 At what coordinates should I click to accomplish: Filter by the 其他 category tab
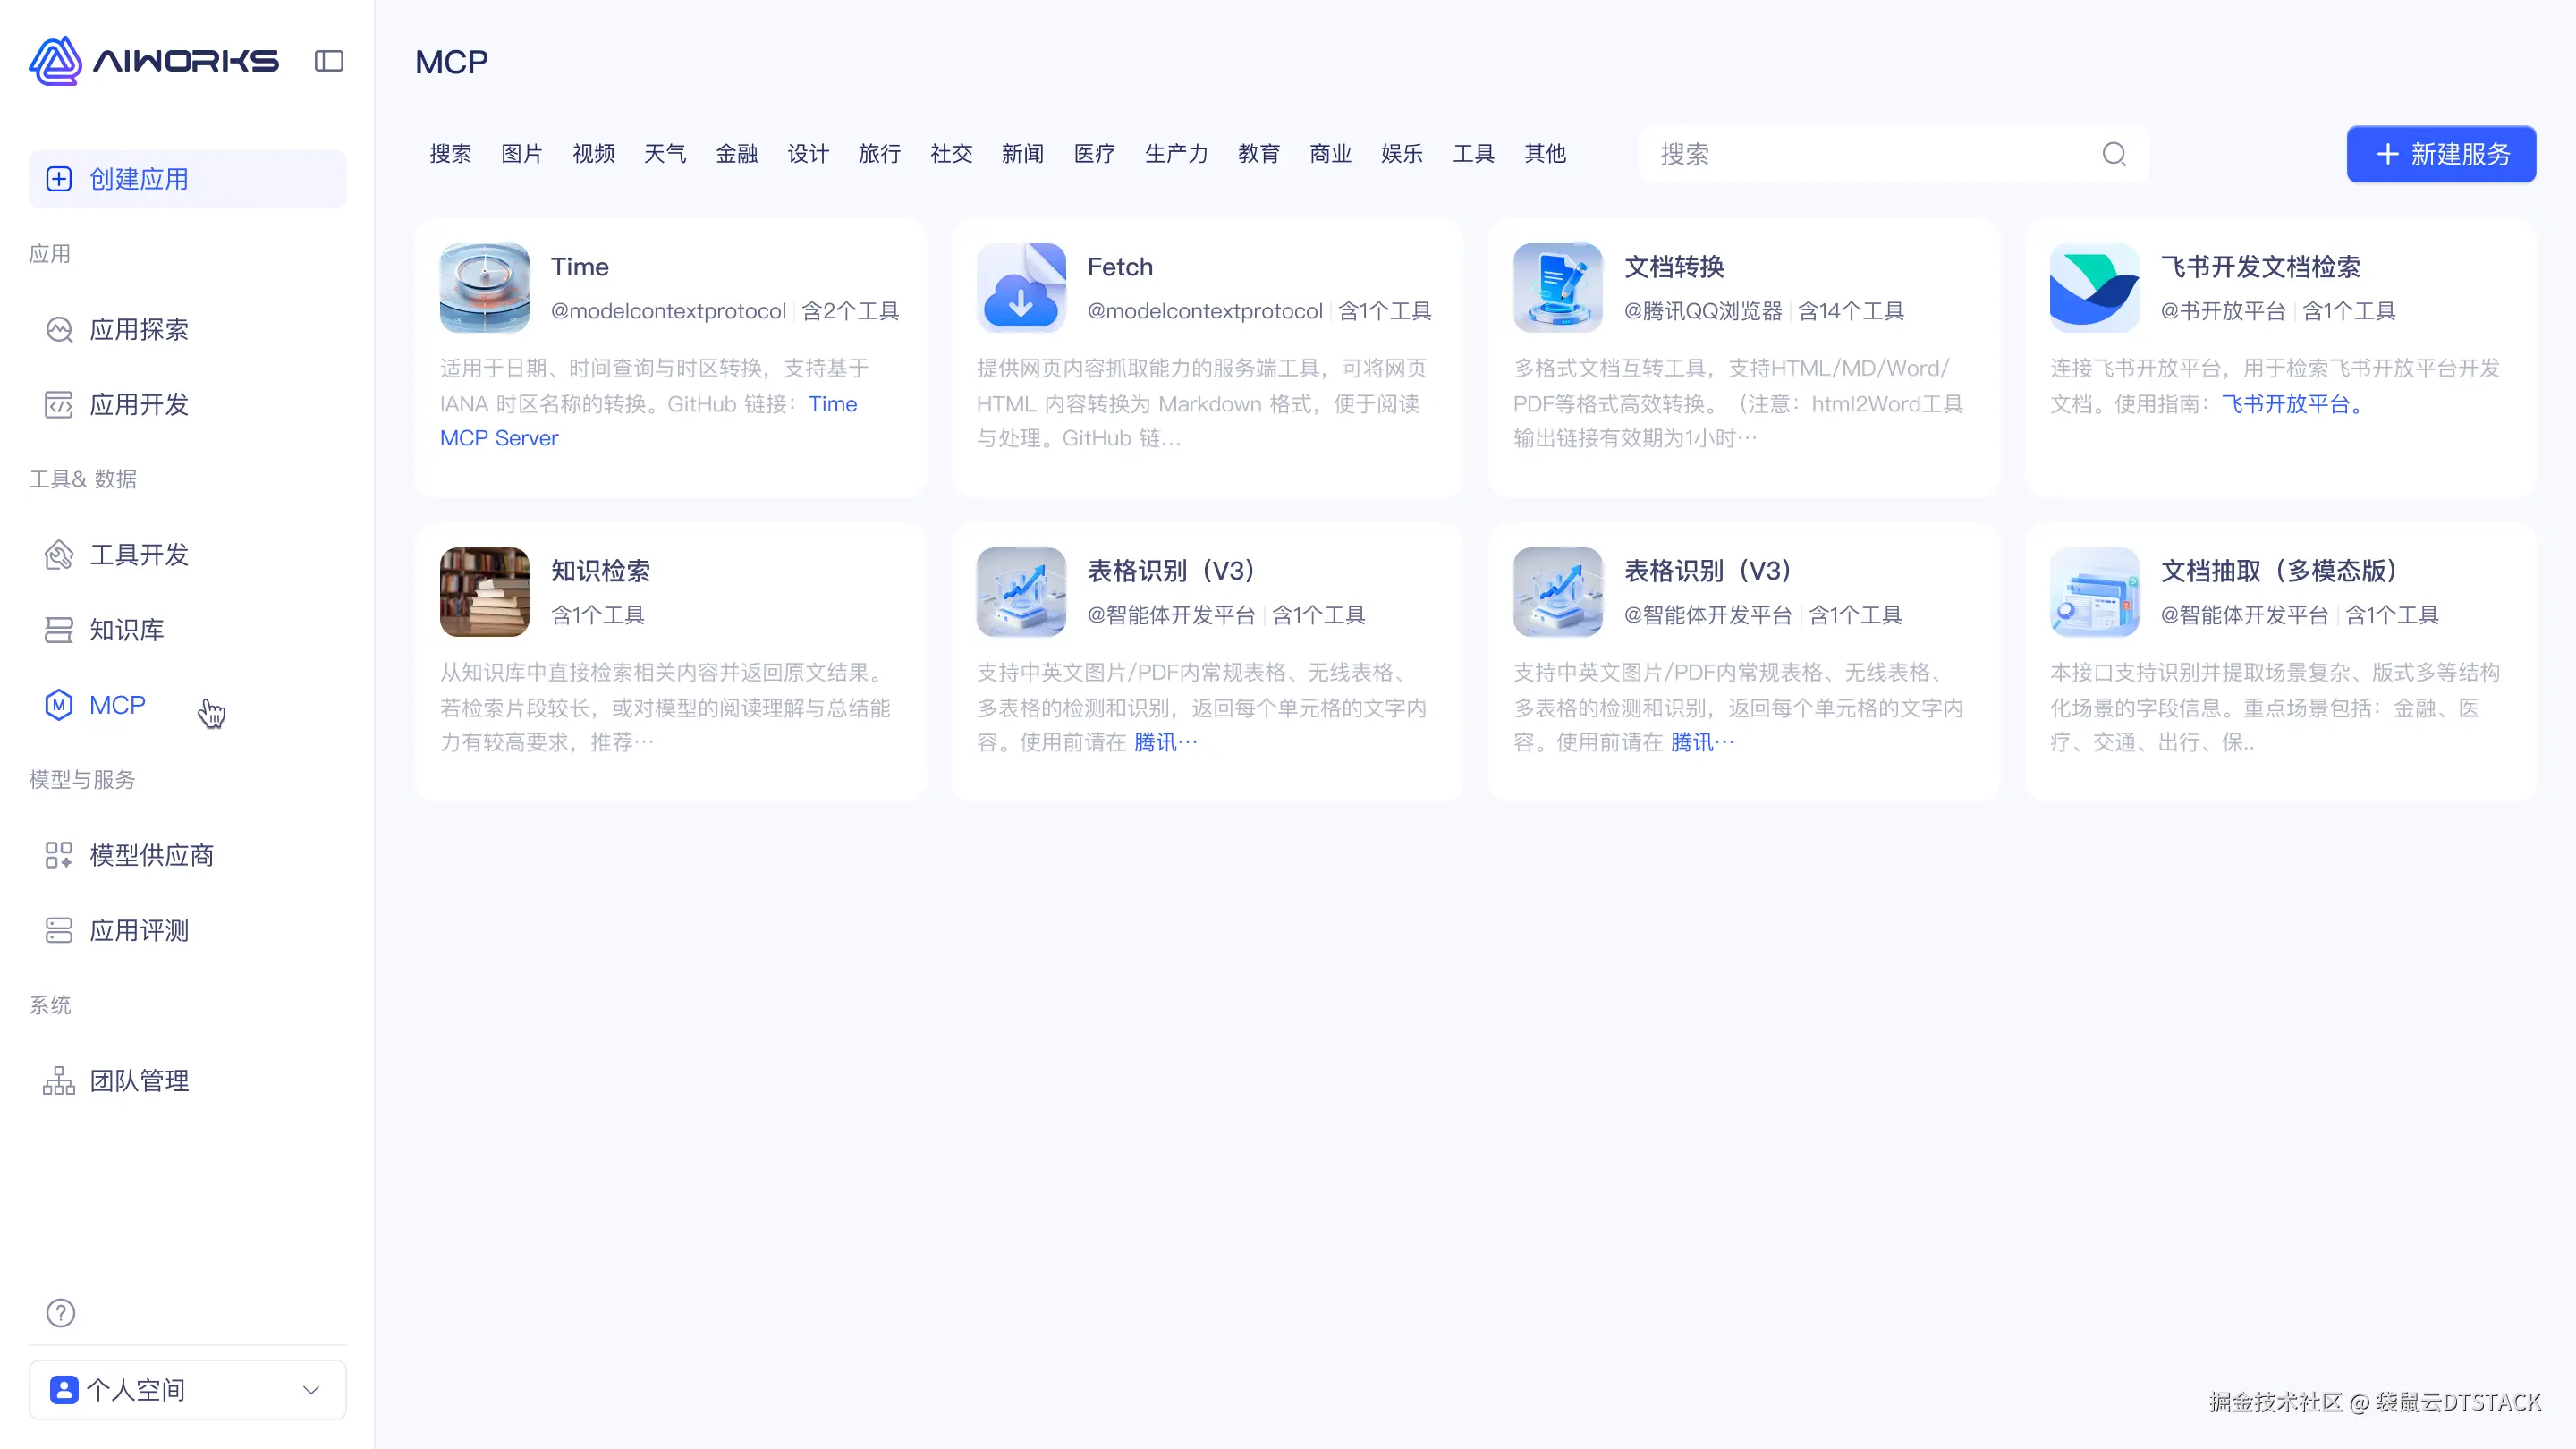[1545, 154]
